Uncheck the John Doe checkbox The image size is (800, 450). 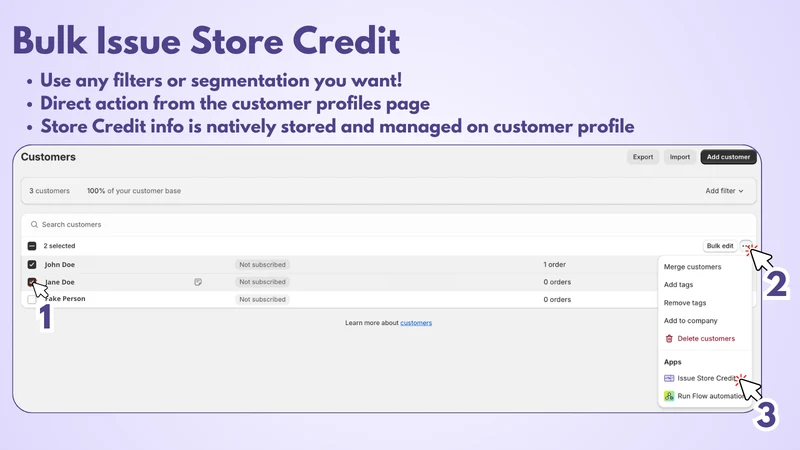32,264
